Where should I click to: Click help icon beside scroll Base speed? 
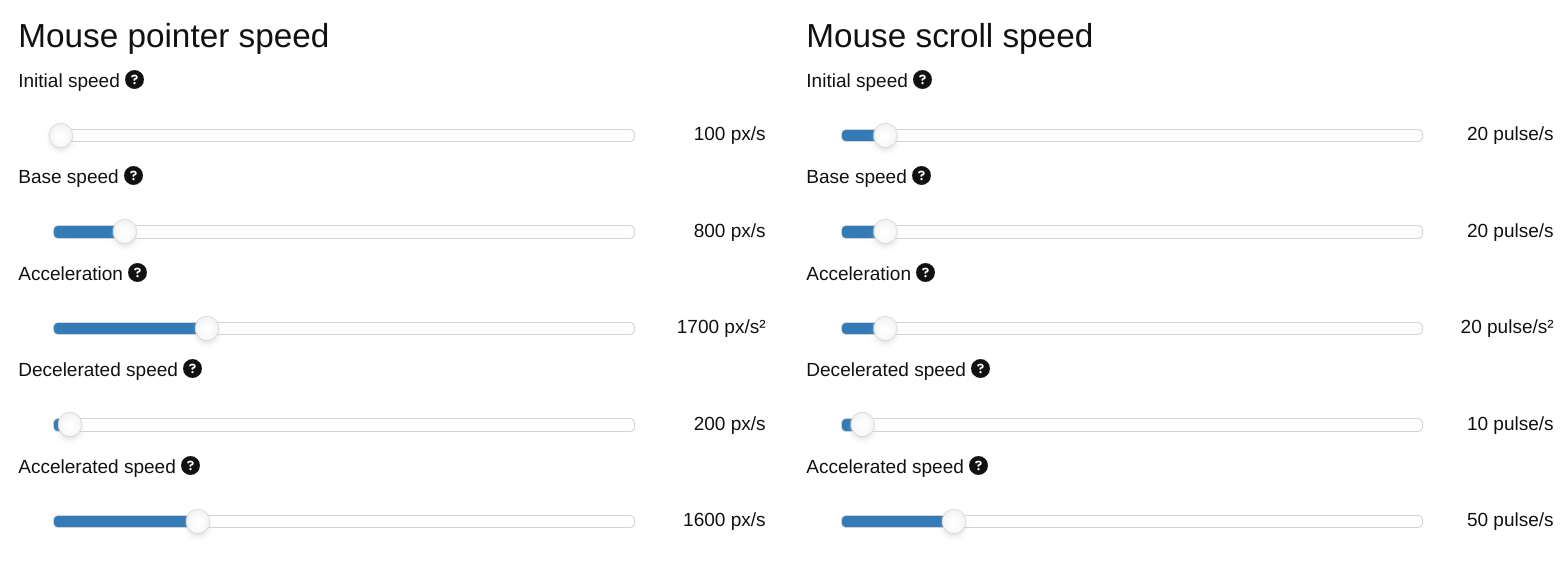921,176
